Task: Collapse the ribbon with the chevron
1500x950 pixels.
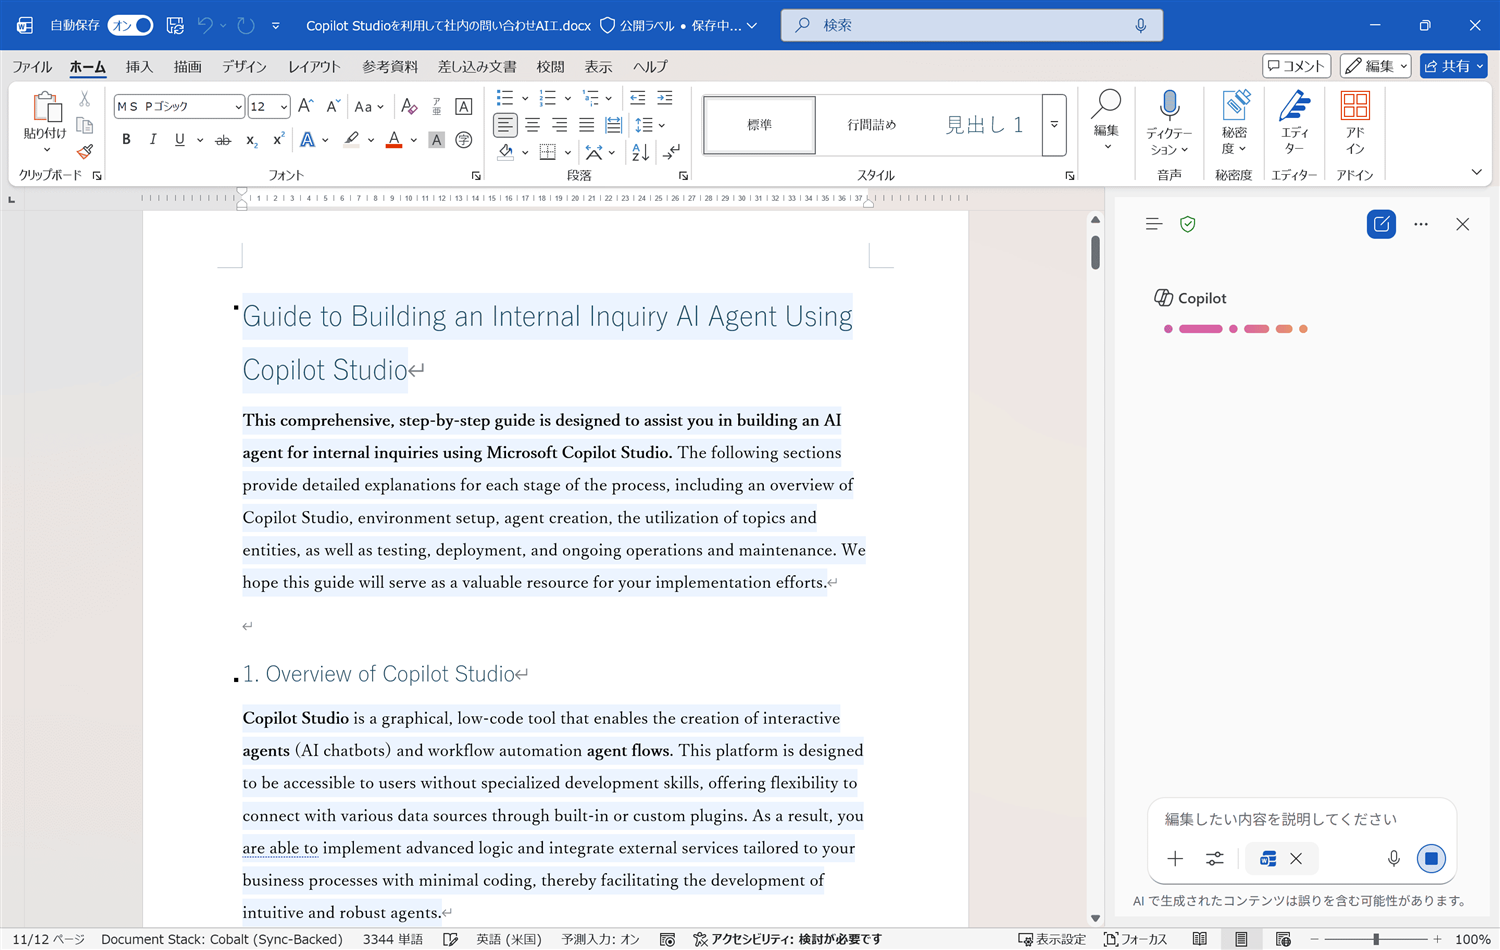Action: point(1476,172)
